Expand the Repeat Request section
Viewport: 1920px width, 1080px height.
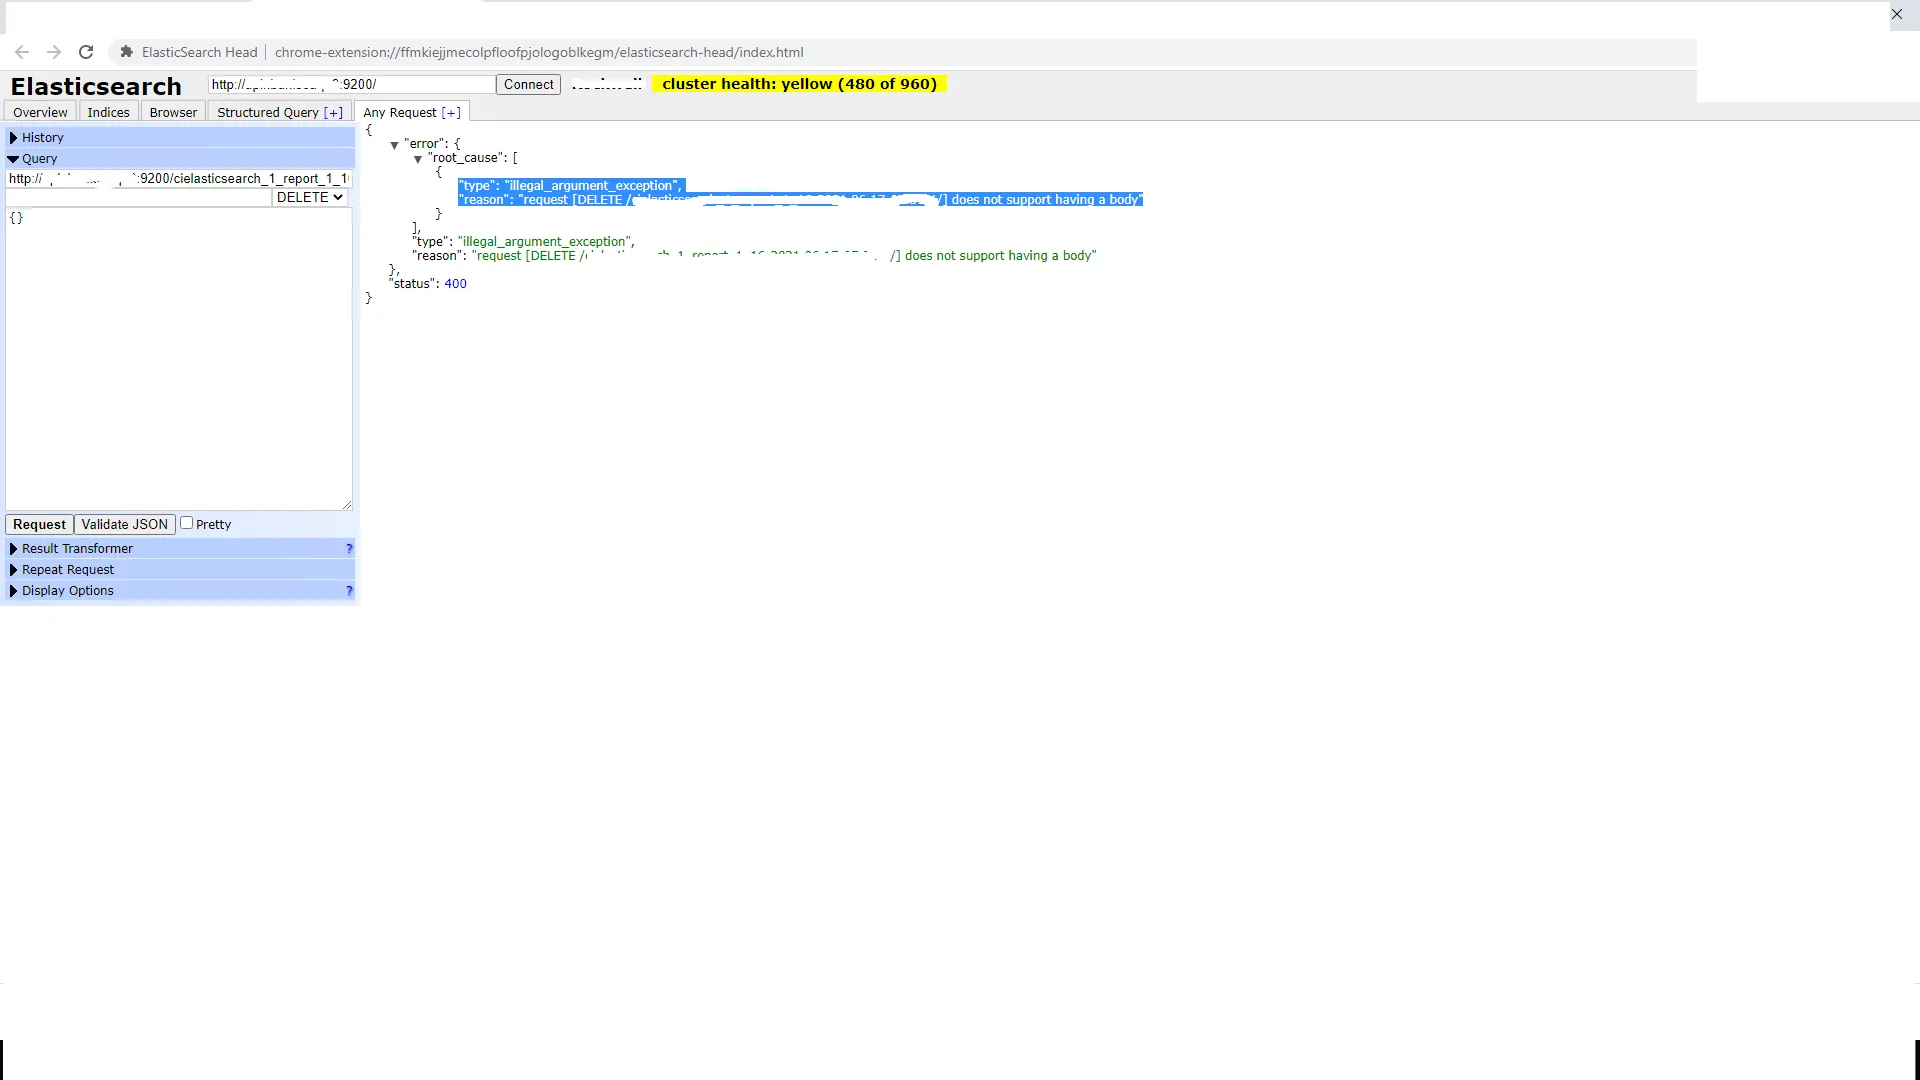point(68,570)
